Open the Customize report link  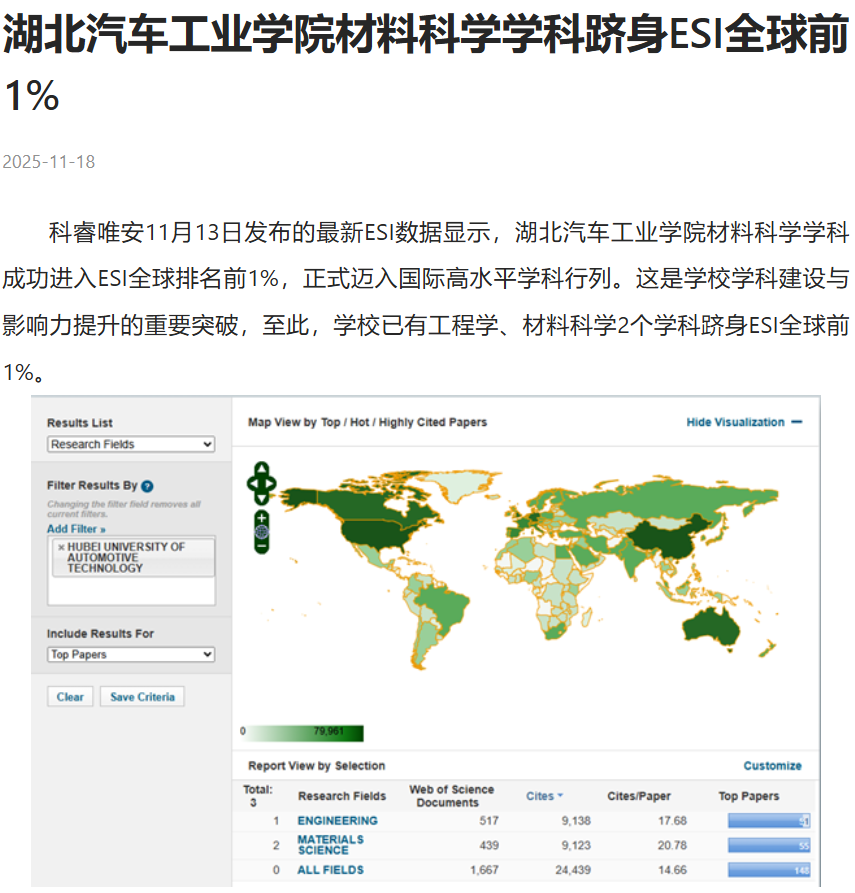[772, 766]
